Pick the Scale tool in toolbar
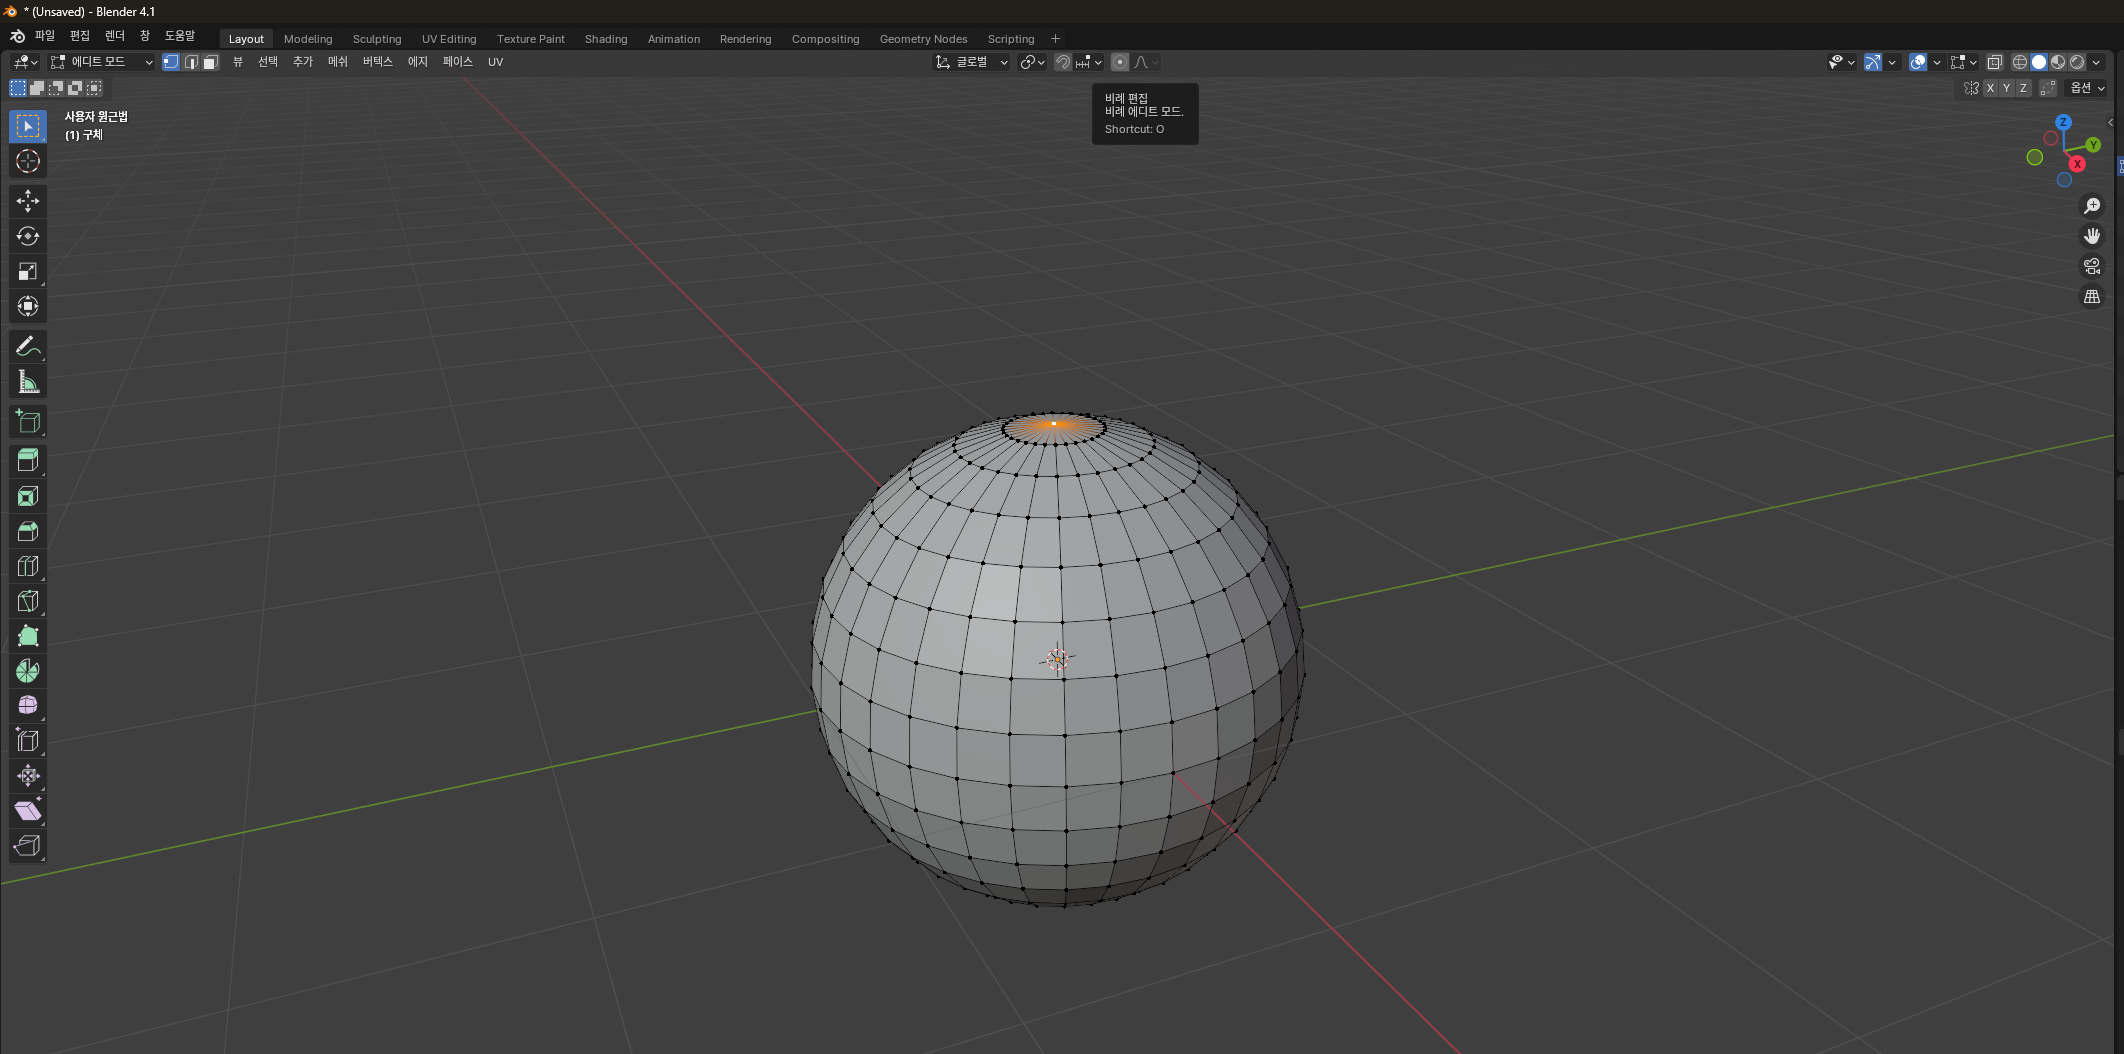The height and width of the screenshot is (1054, 2124). coord(28,271)
